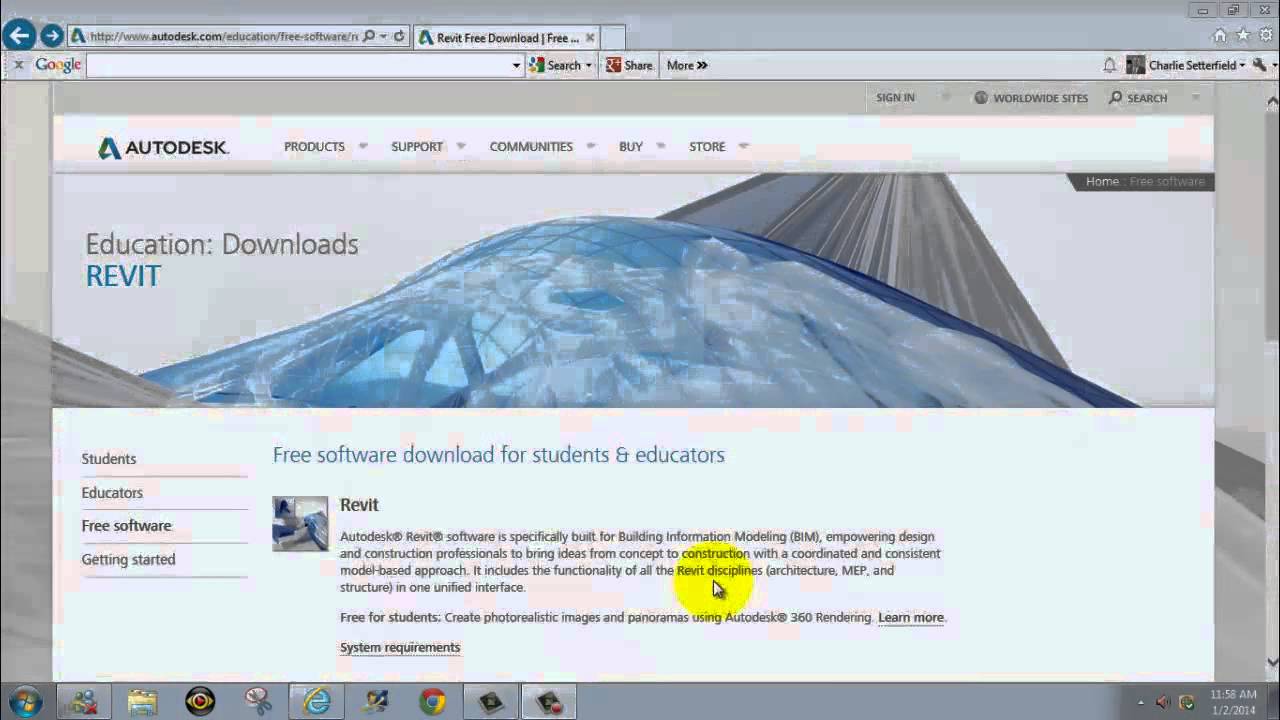Open the Educators sidebar link
Image resolution: width=1280 pixels, height=720 pixels.
112,493
